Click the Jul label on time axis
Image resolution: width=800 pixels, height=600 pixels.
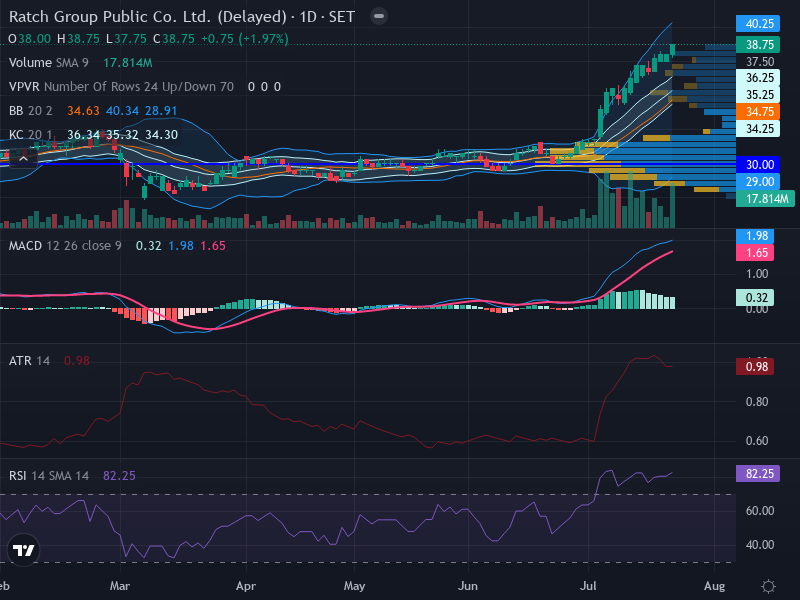588,586
